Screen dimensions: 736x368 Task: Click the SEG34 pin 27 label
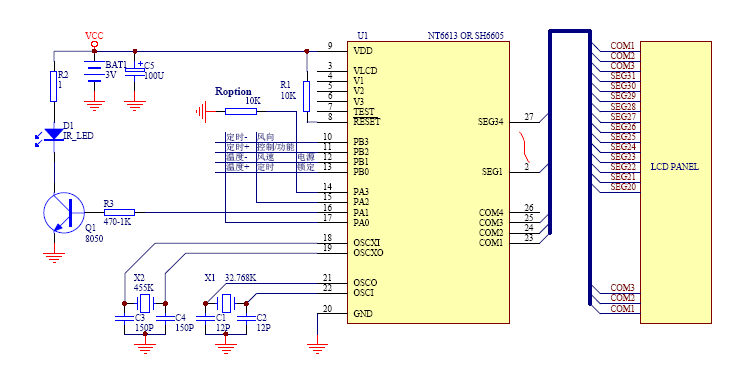491,122
